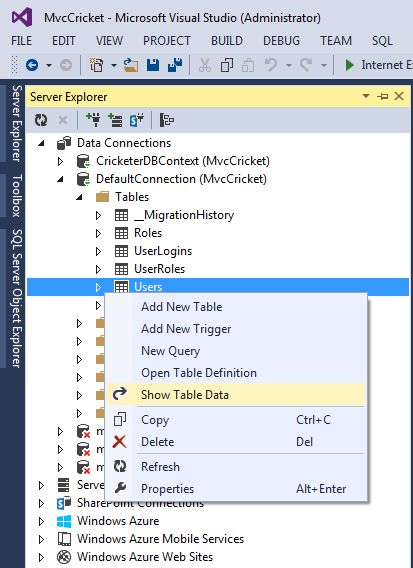This screenshot has width=413, height=568.
Task: Choose Copy in context menu
Action: click(235, 420)
